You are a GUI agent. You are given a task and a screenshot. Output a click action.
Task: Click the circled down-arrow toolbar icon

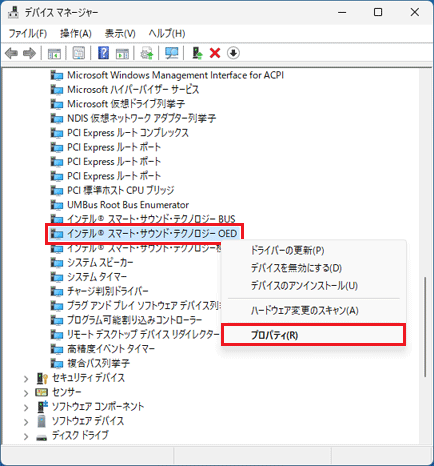pyautogui.click(x=233, y=53)
